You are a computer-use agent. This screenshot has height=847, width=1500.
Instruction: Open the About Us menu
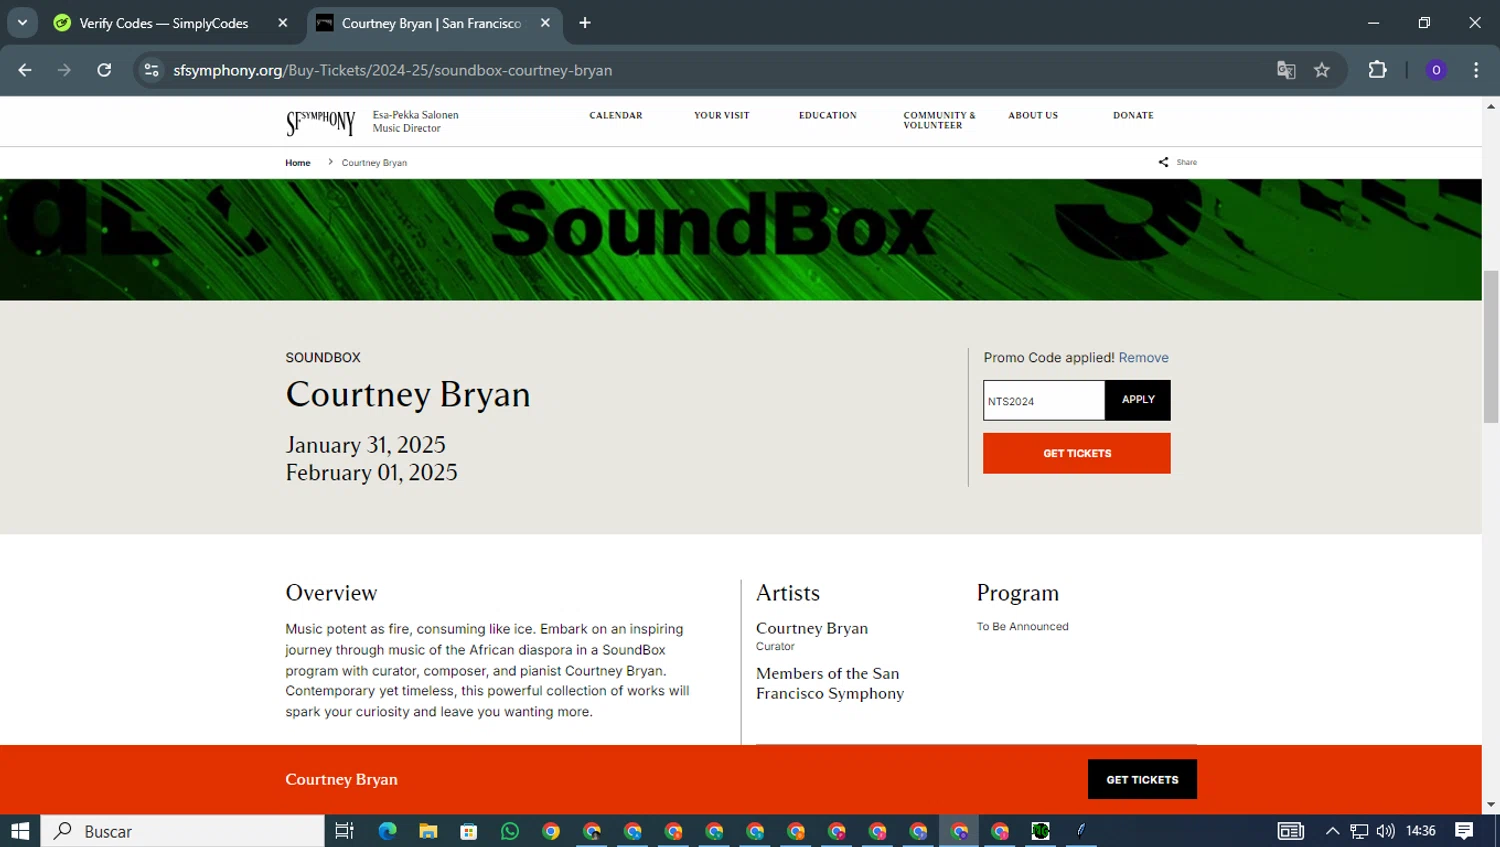point(1033,116)
